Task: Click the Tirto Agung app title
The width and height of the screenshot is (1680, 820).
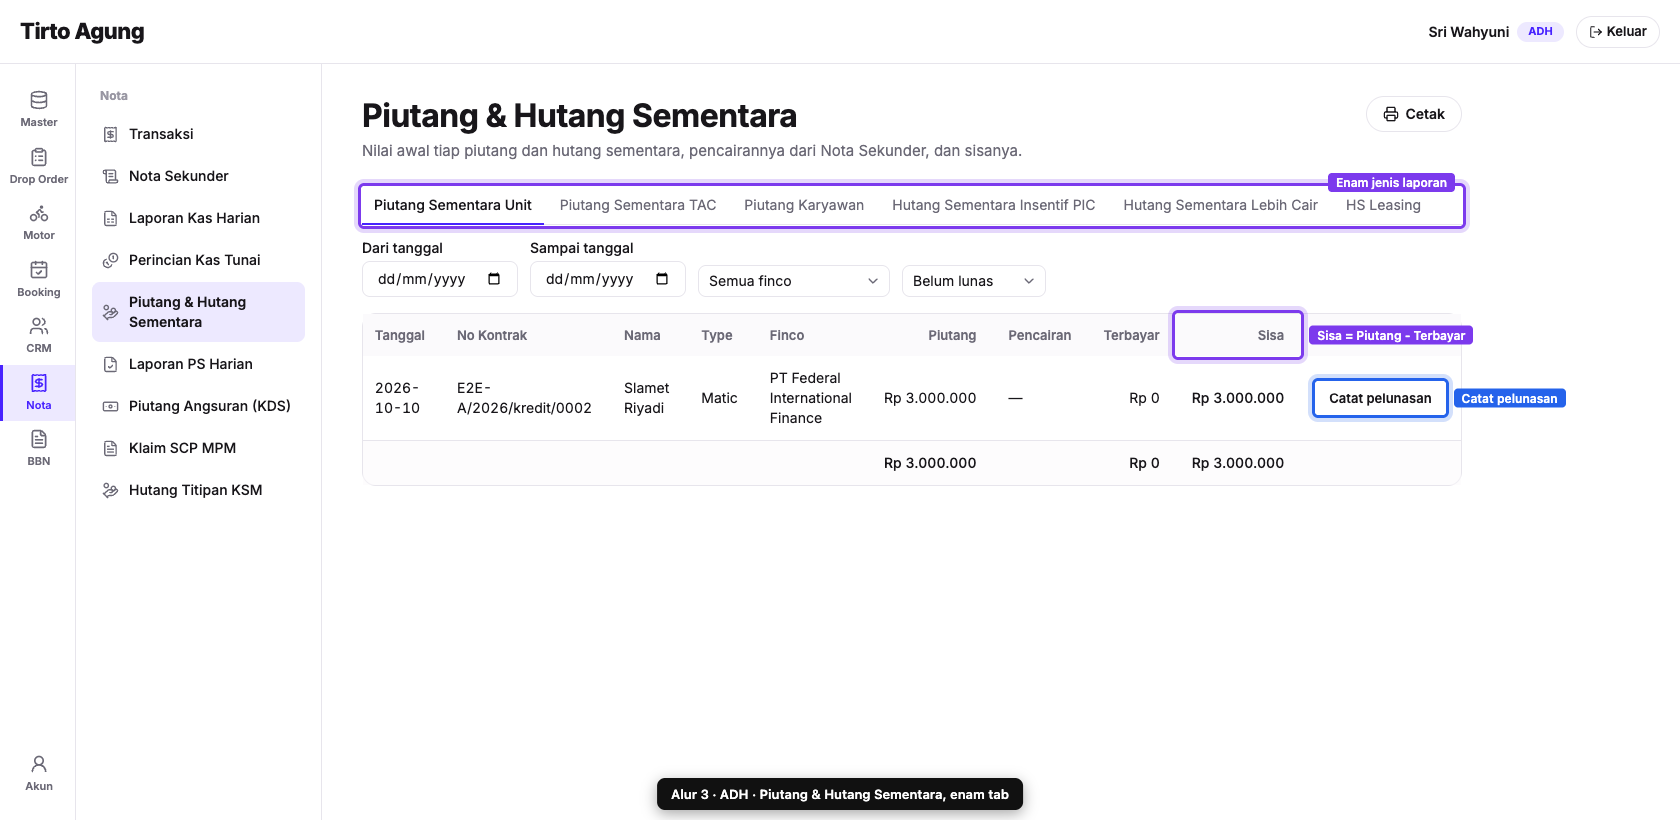Action: point(82,31)
